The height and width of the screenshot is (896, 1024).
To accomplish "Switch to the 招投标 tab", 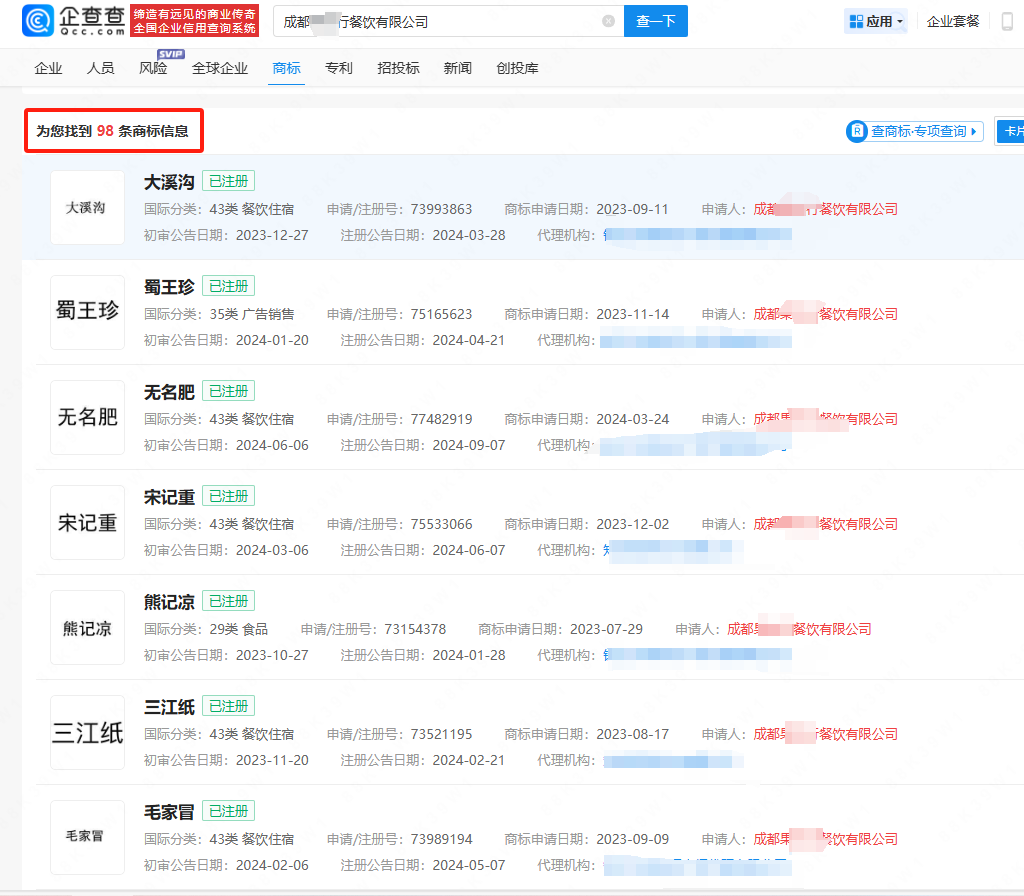I will [398, 68].
